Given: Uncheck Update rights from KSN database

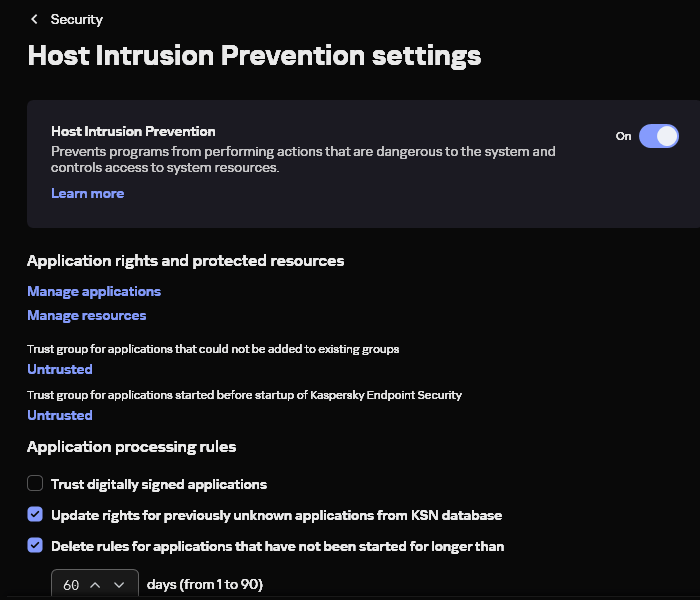Looking at the screenshot, I should pyautogui.click(x=35, y=515).
